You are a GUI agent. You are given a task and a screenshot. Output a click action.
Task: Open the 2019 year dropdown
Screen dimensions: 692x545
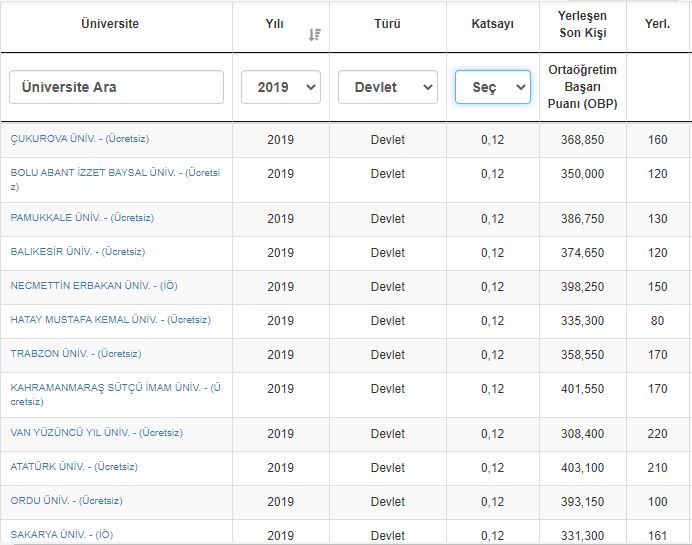281,87
